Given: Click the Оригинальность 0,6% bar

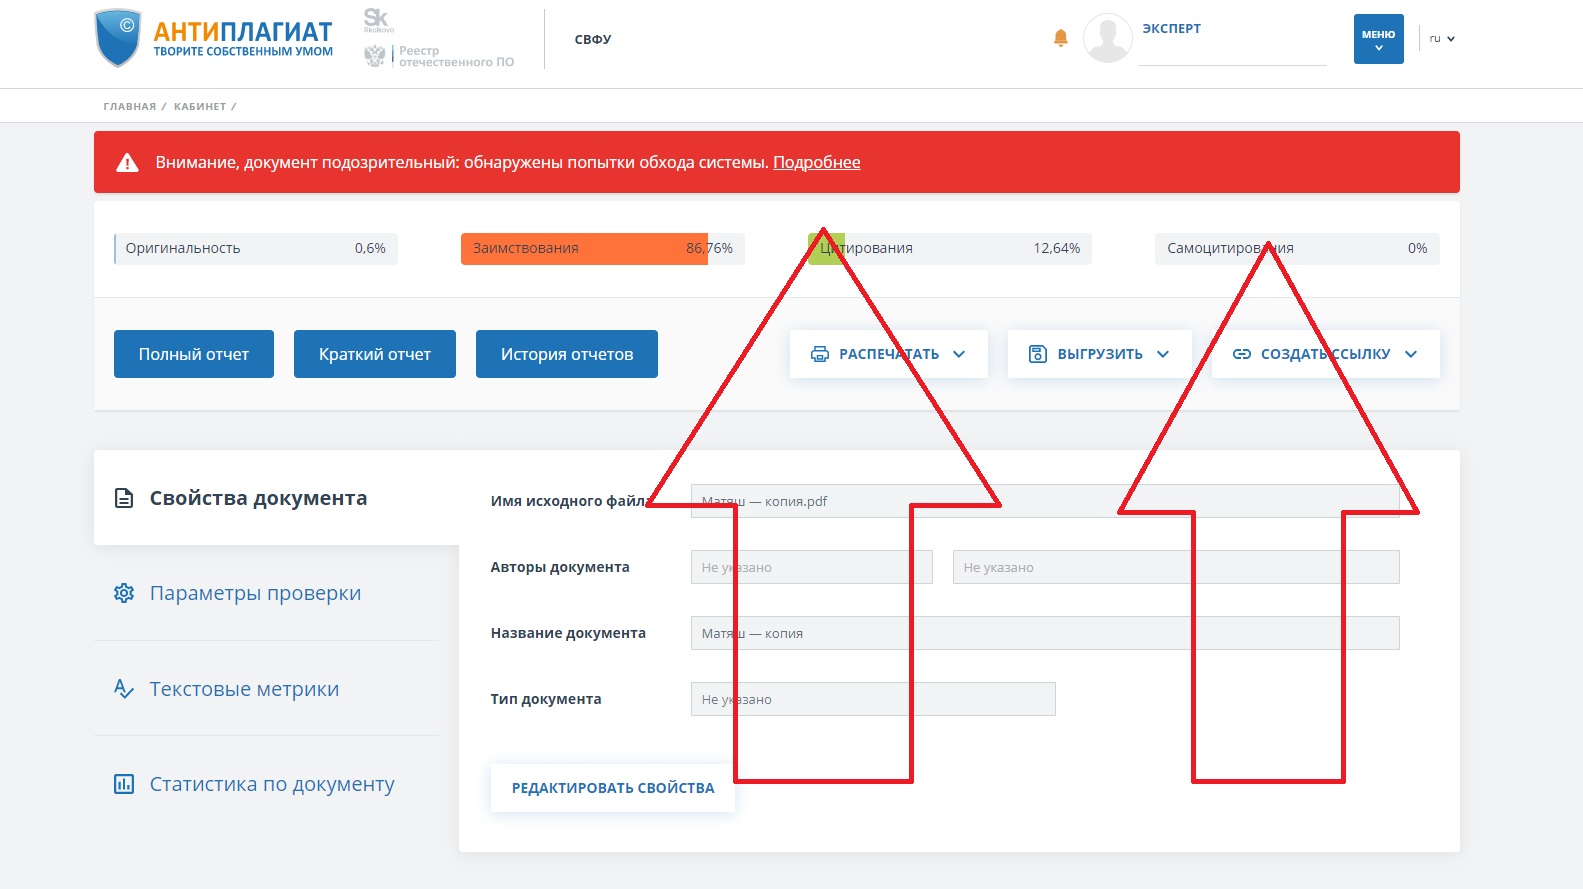Looking at the screenshot, I should tap(256, 248).
